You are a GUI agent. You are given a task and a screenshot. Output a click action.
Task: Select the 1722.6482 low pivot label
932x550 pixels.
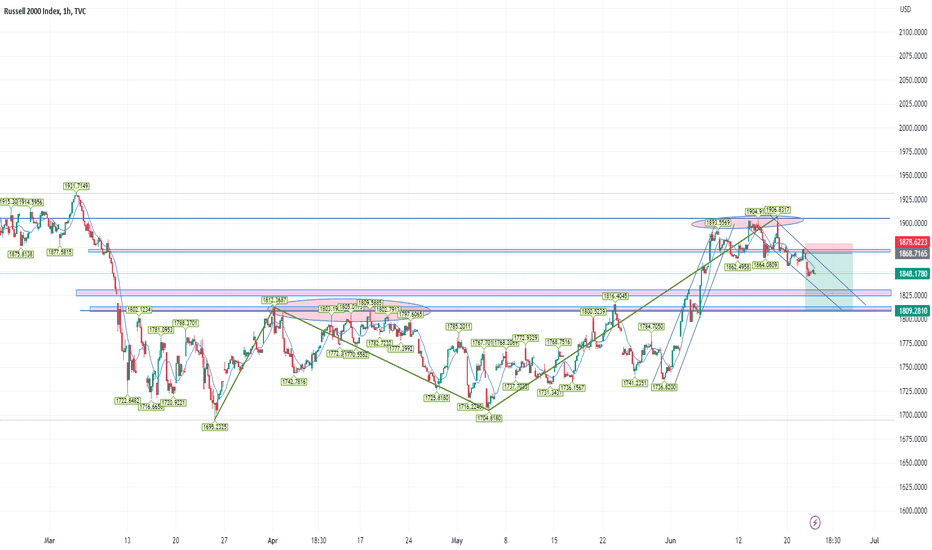click(127, 401)
